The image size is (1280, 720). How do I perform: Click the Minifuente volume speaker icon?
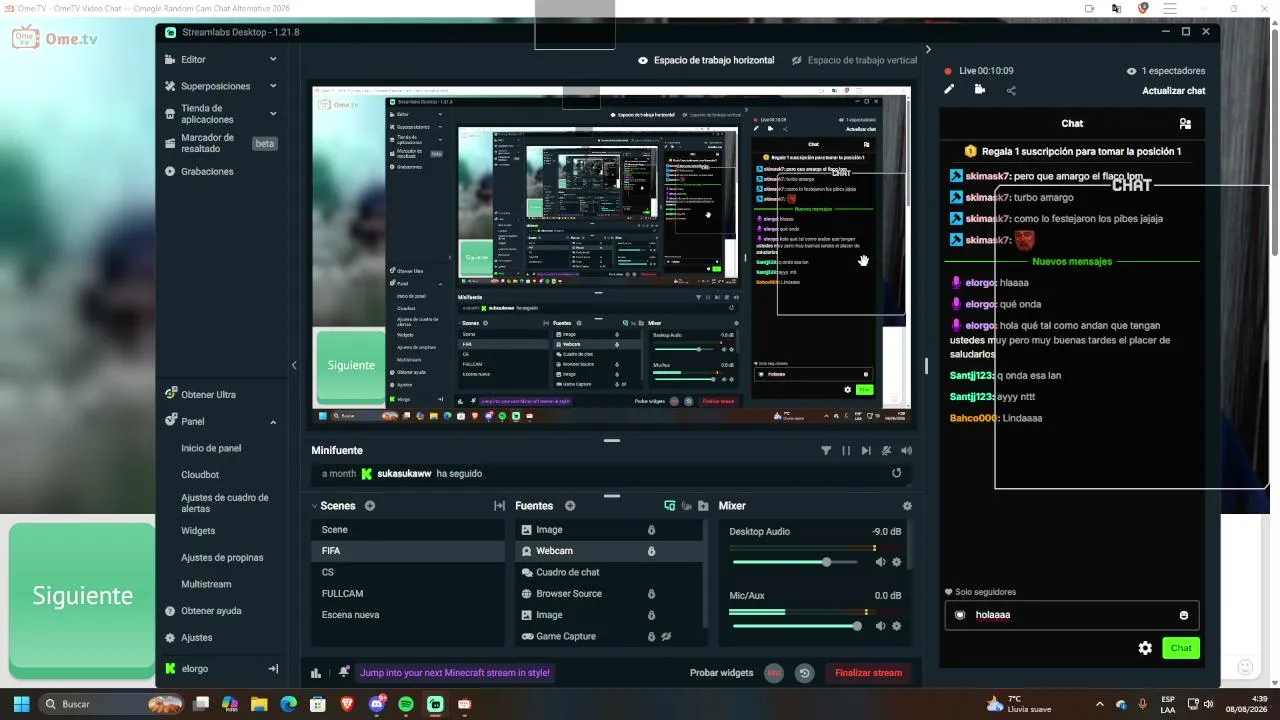[906, 451]
